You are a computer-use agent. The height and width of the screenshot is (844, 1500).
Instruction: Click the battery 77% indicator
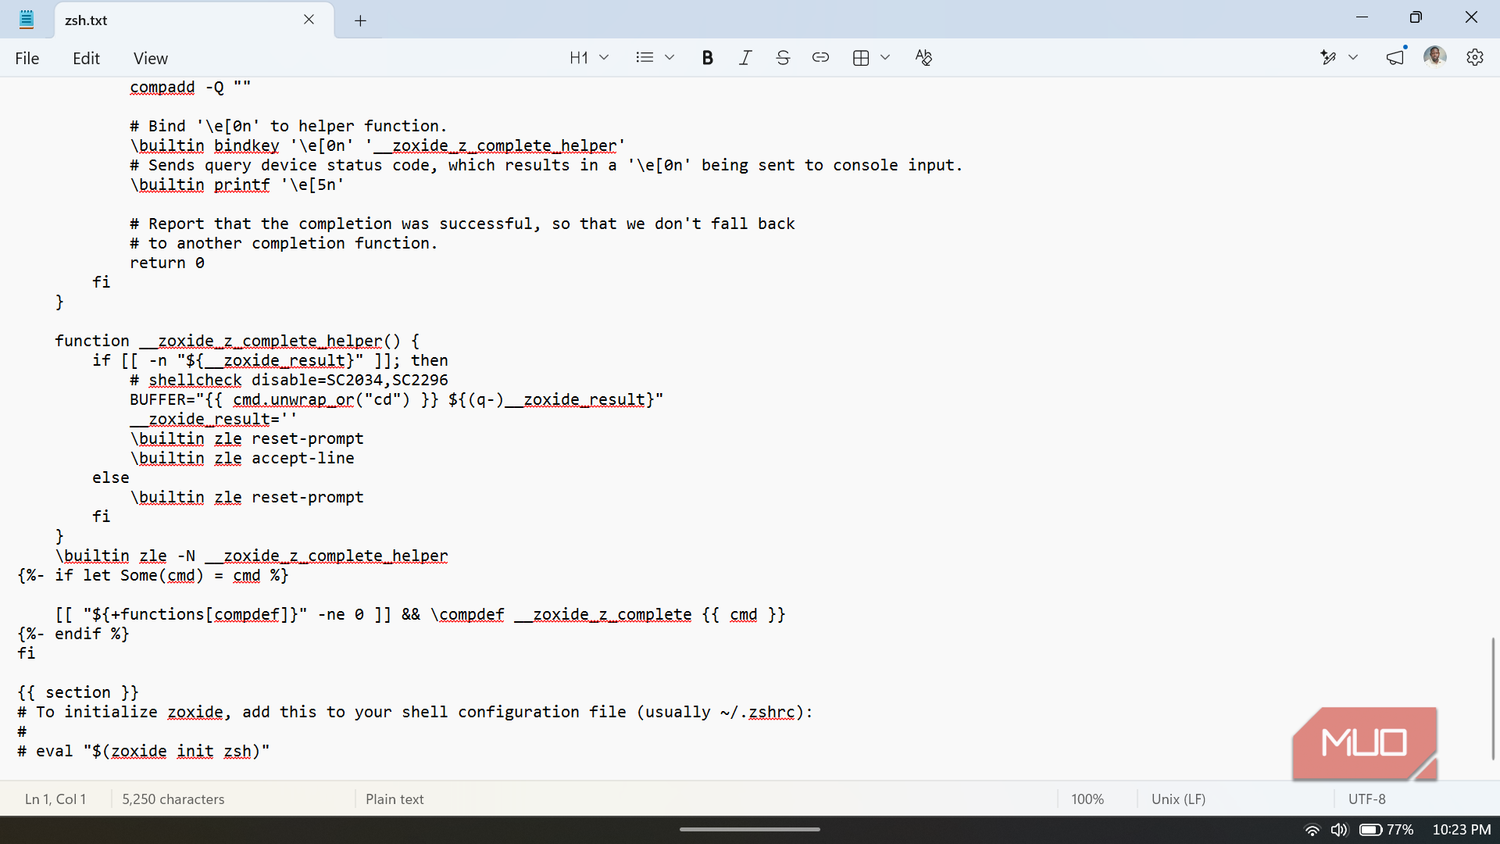point(1386,830)
